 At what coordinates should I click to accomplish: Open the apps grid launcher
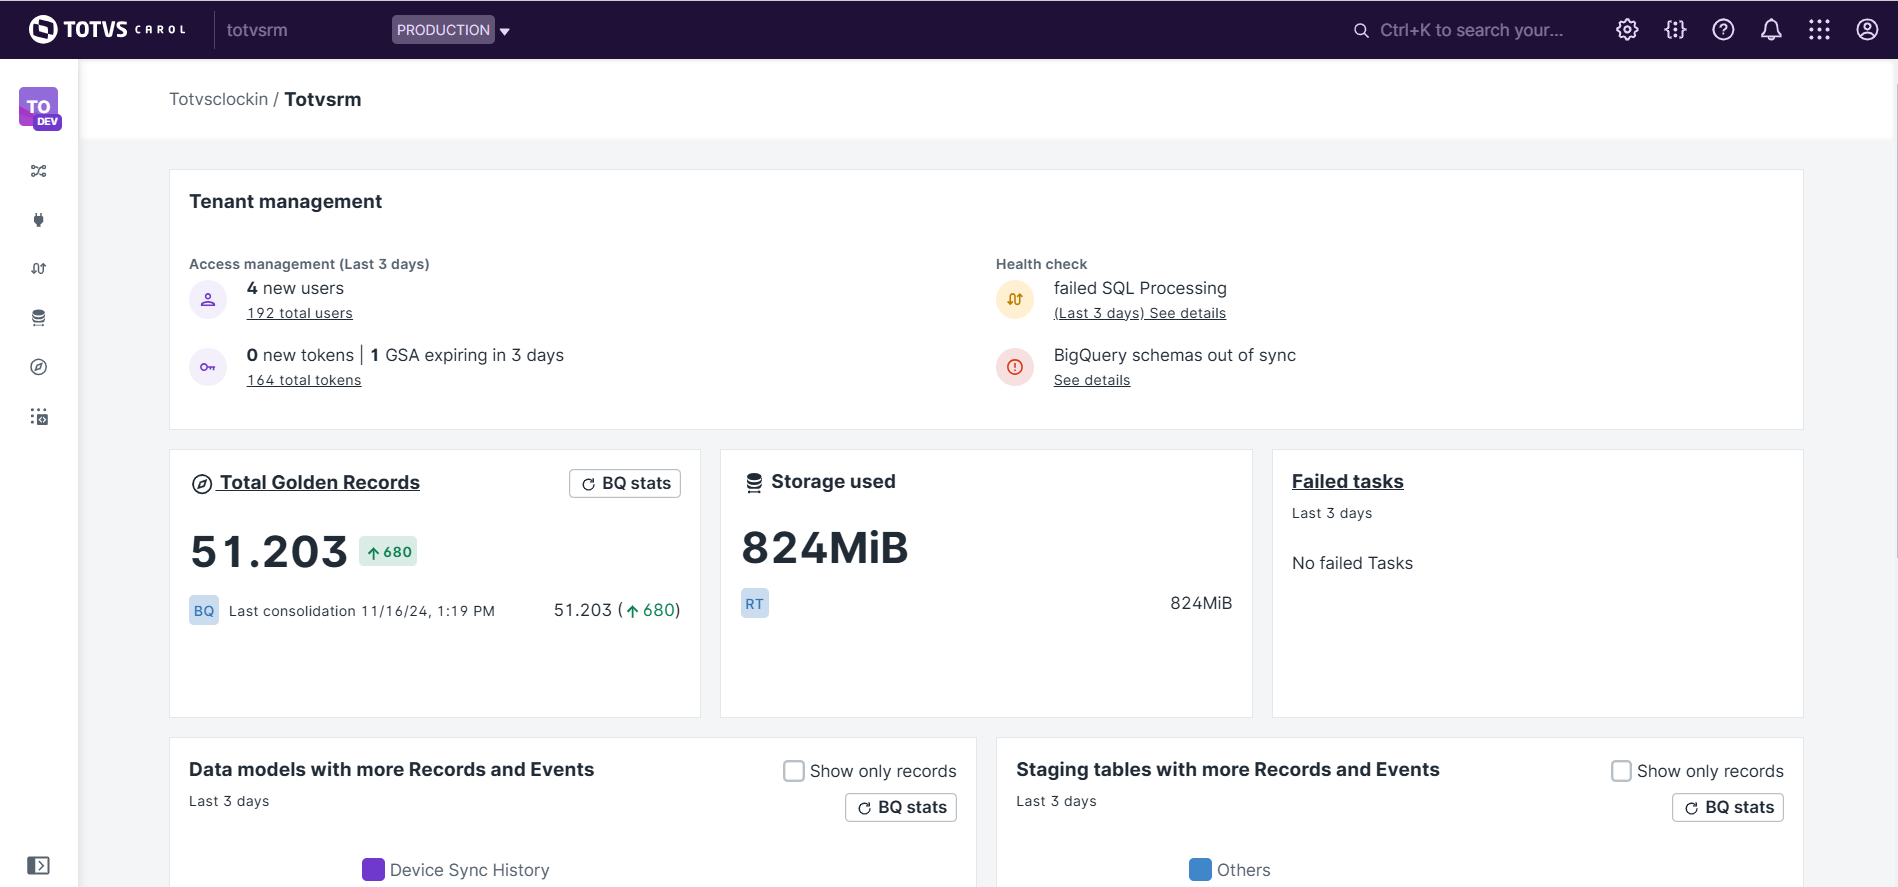(x=1819, y=30)
